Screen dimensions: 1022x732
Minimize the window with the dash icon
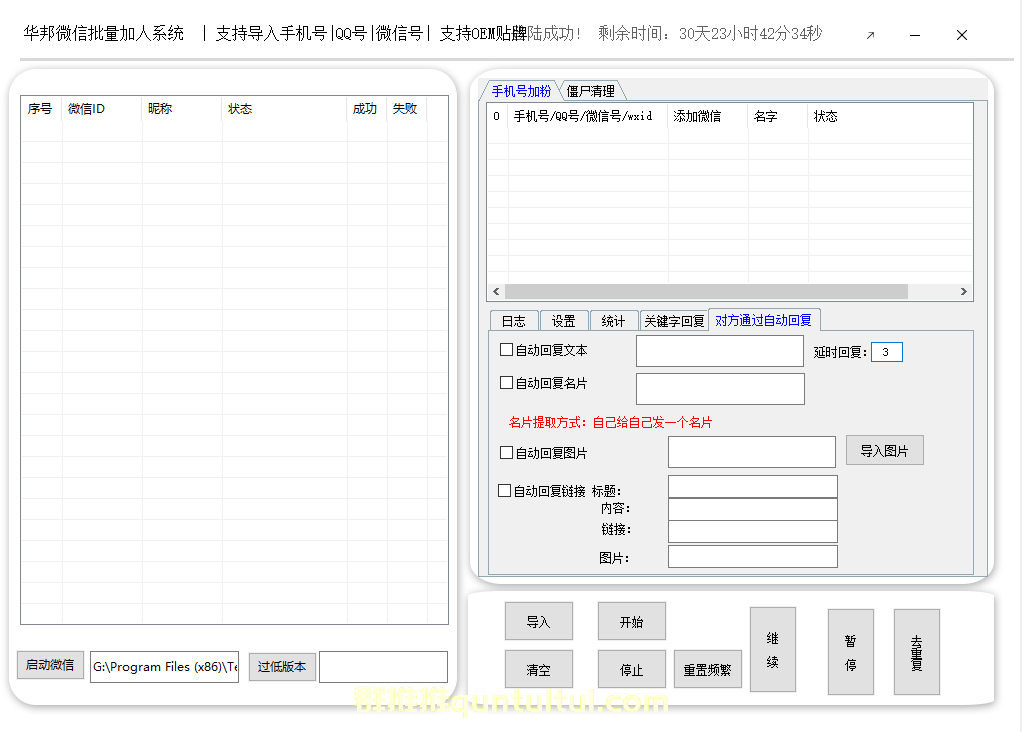pos(915,35)
